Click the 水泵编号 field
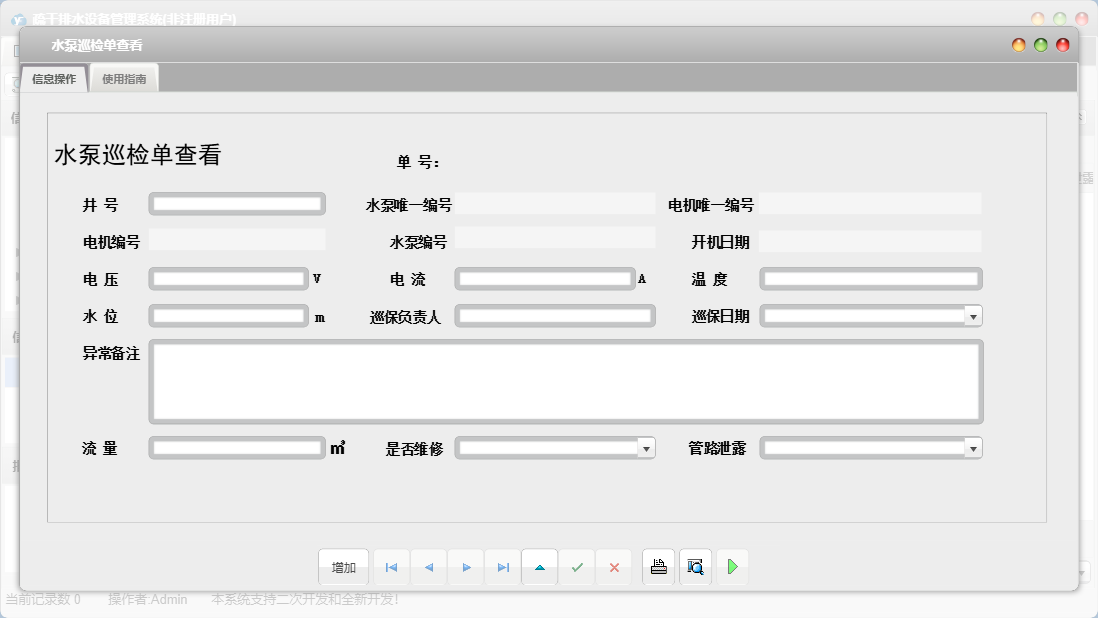This screenshot has height=618, width=1098. click(555, 238)
